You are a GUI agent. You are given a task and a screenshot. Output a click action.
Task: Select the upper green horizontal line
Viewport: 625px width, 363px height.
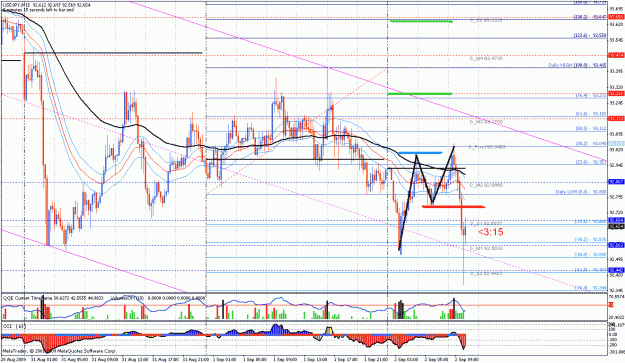421,21
